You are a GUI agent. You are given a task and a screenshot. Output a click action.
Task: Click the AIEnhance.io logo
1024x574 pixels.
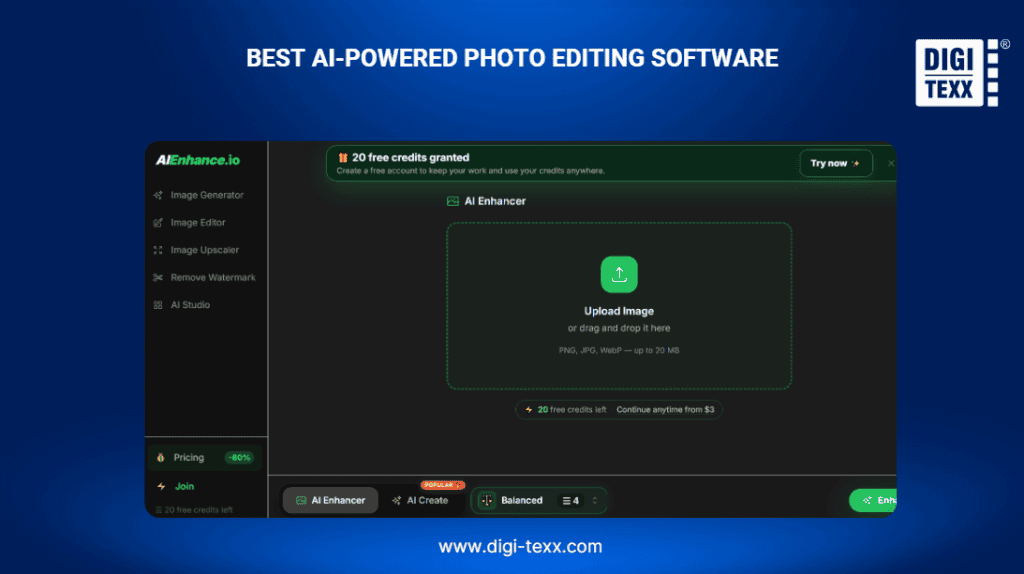(x=198, y=160)
